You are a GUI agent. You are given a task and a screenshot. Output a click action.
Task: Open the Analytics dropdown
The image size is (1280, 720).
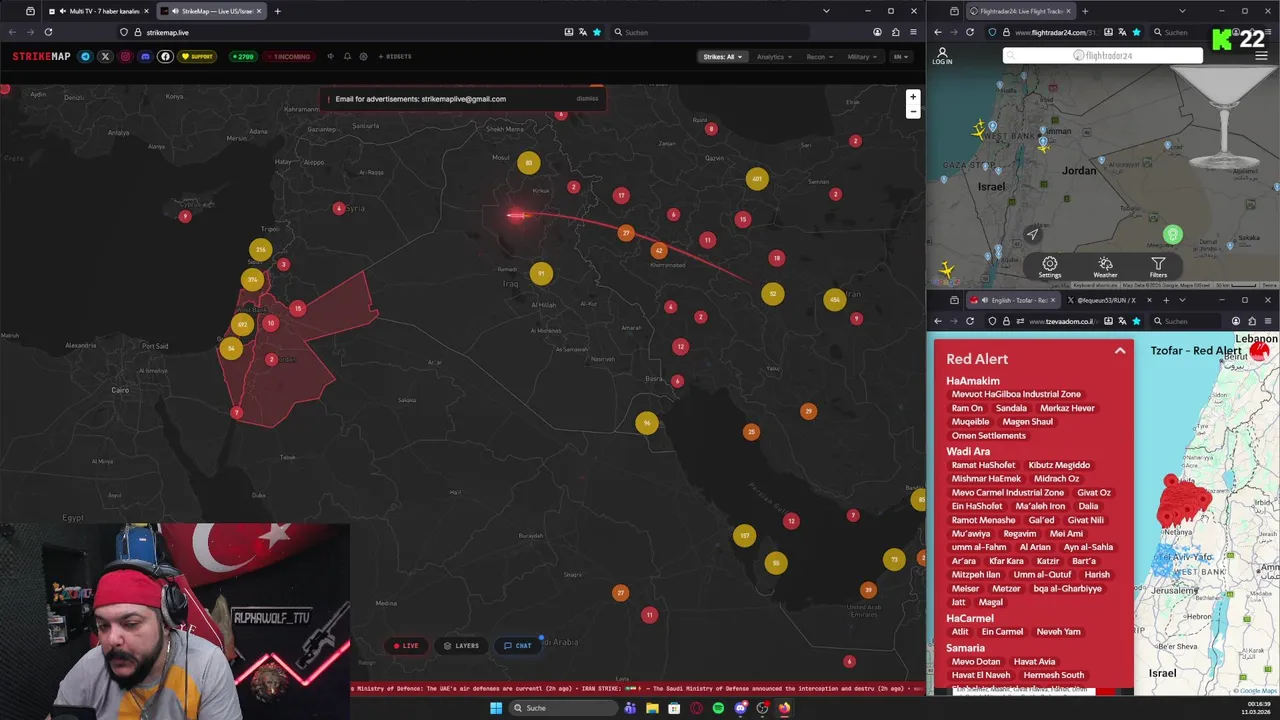click(x=774, y=57)
